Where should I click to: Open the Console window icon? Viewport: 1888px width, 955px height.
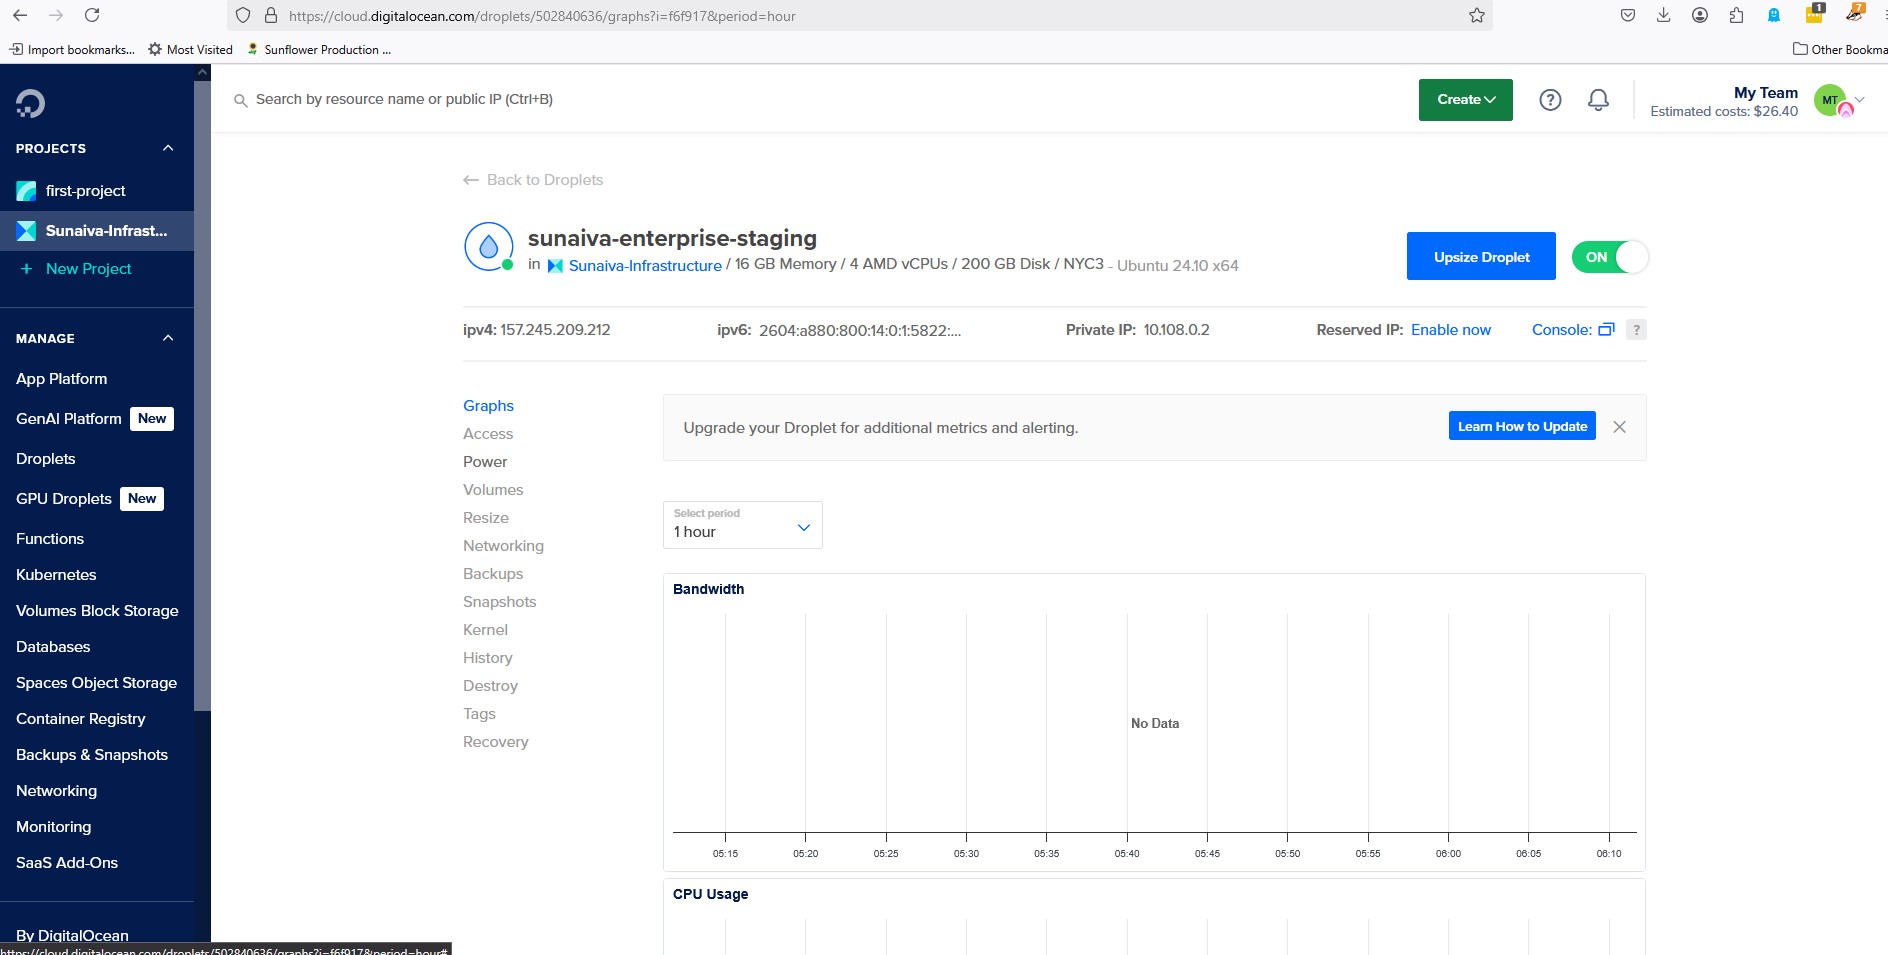coord(1606,330)
